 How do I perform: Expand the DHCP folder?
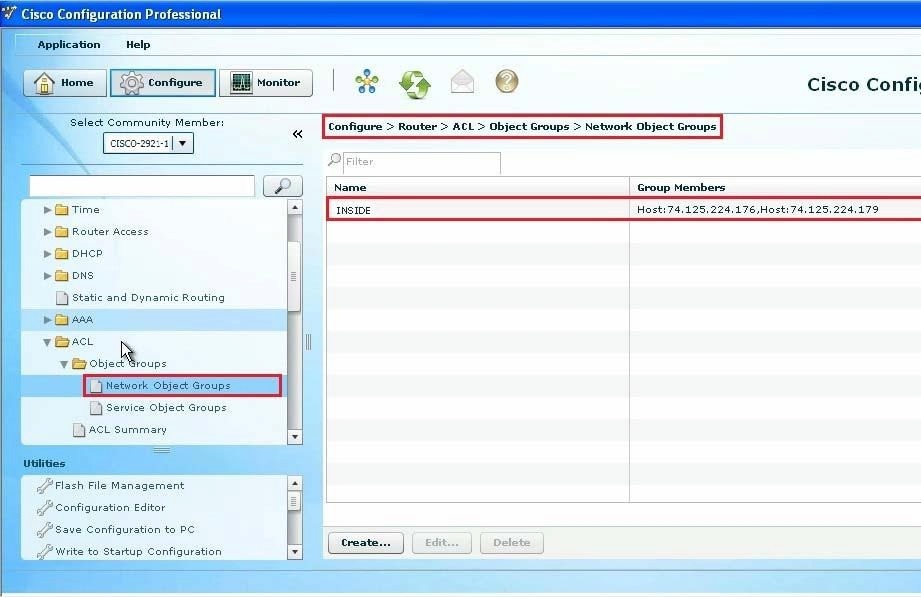48,254
